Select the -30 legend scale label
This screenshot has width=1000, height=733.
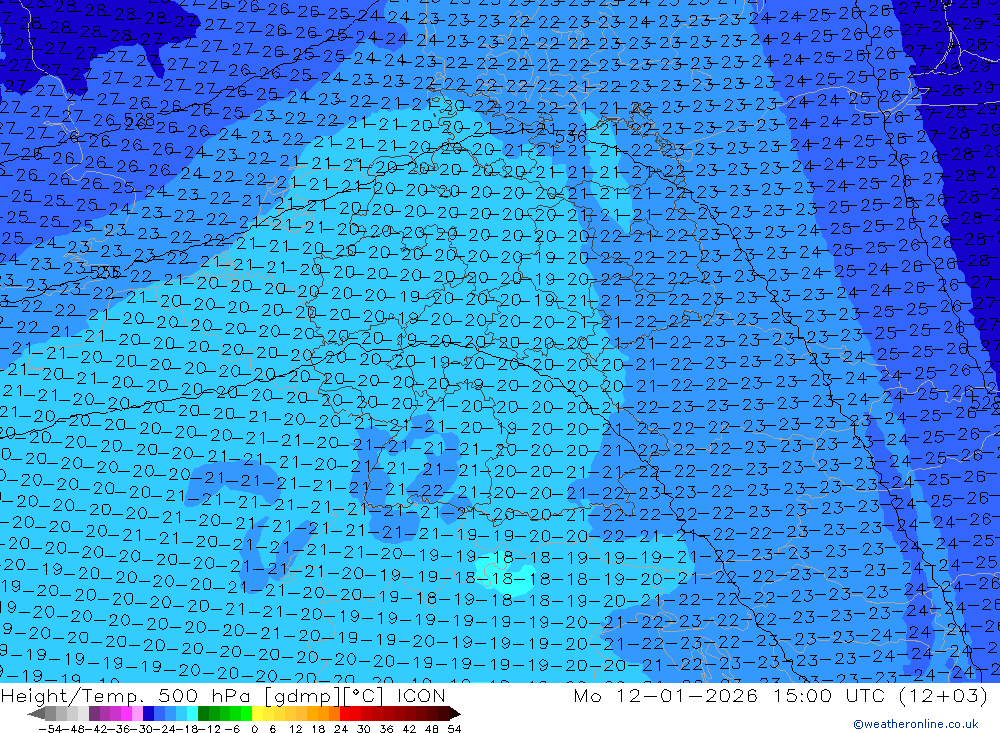click(x=142, y=729)
